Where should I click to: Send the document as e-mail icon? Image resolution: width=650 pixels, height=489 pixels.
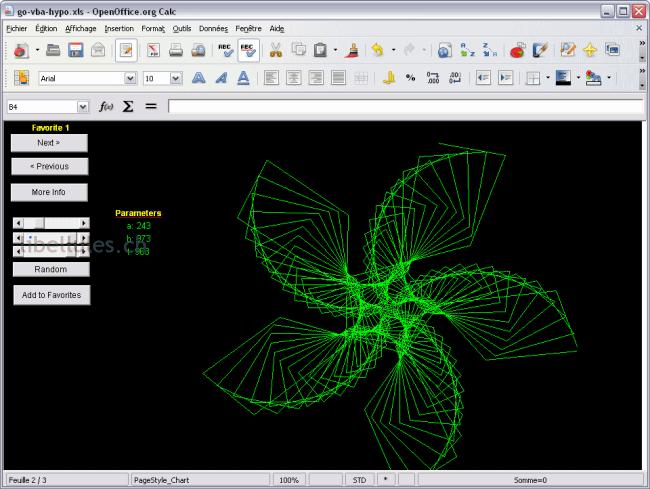98,50
